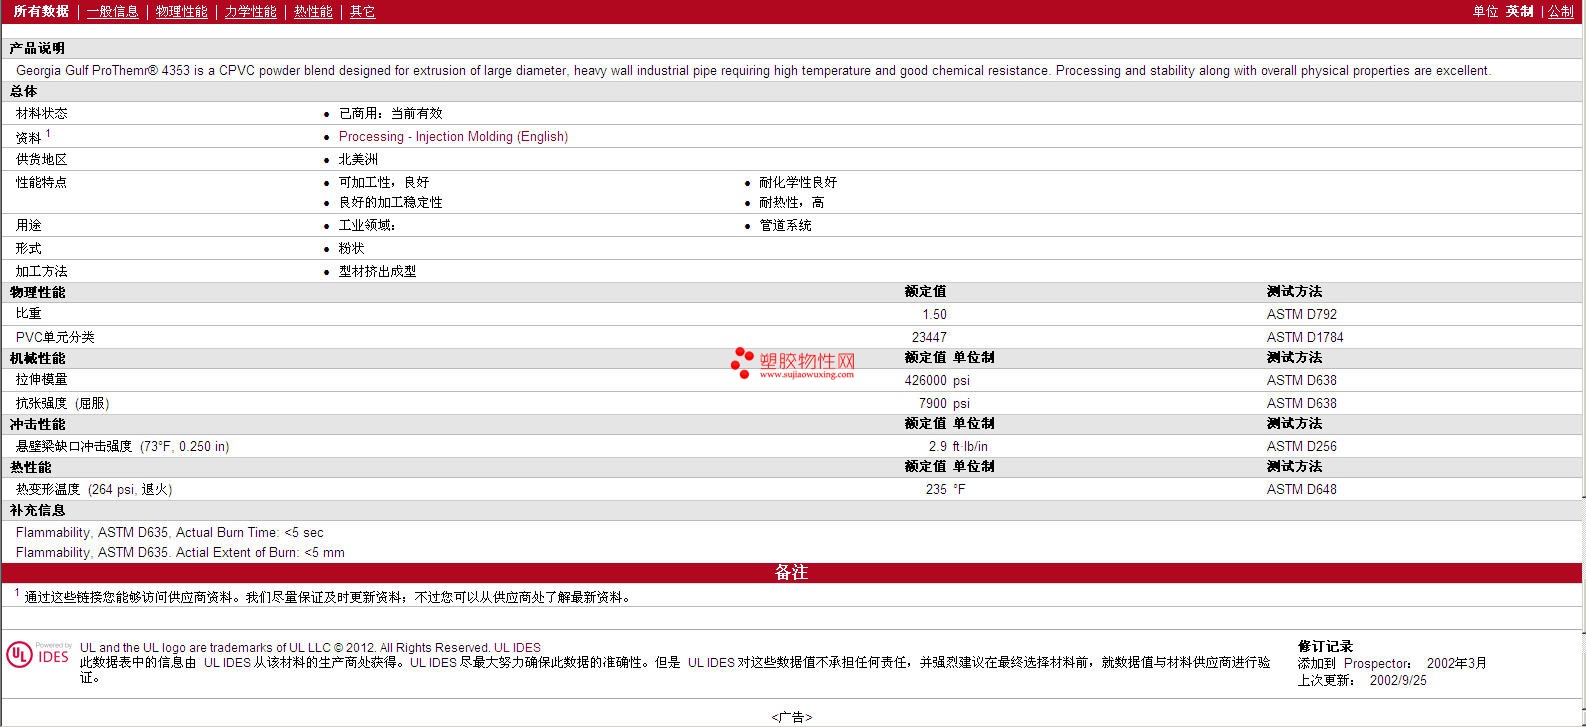Click the 热变形温度 (264 psi, 退火) label

(94, 490)
